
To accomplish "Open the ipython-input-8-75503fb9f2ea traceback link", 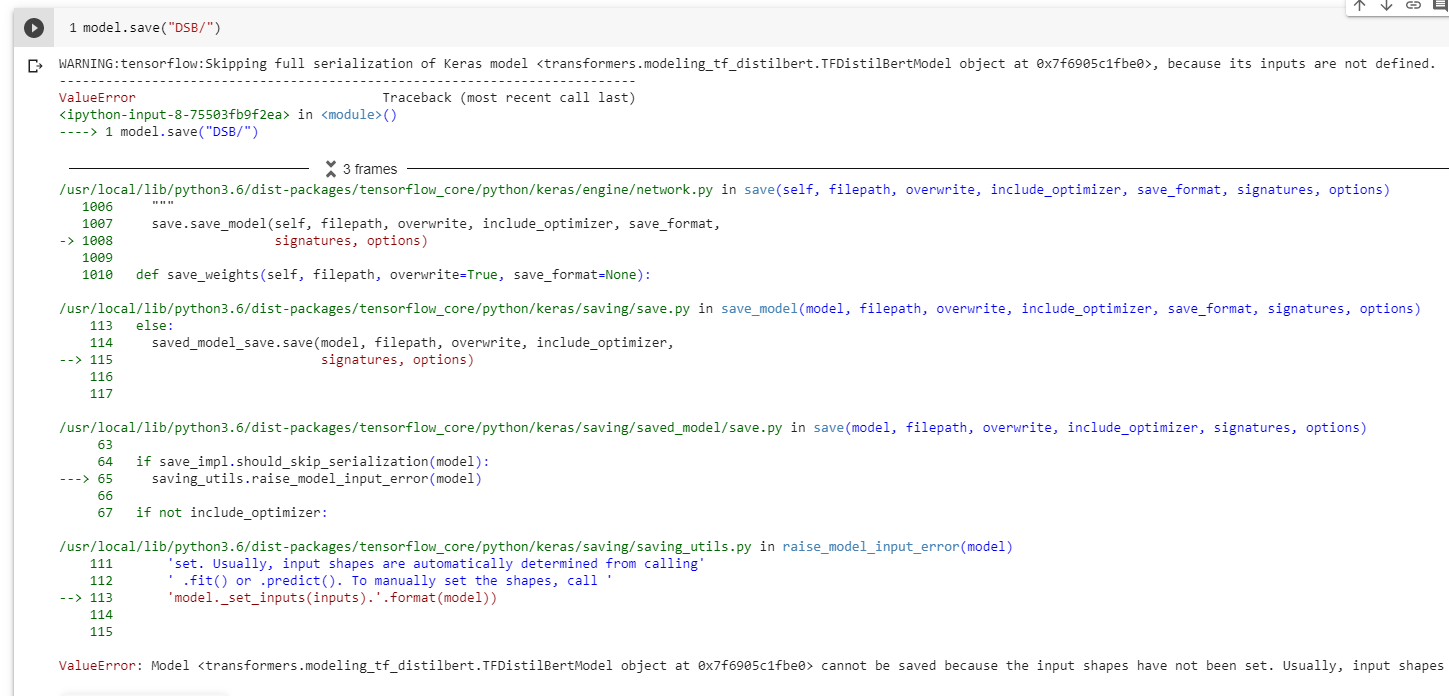I will pos(175,115).
